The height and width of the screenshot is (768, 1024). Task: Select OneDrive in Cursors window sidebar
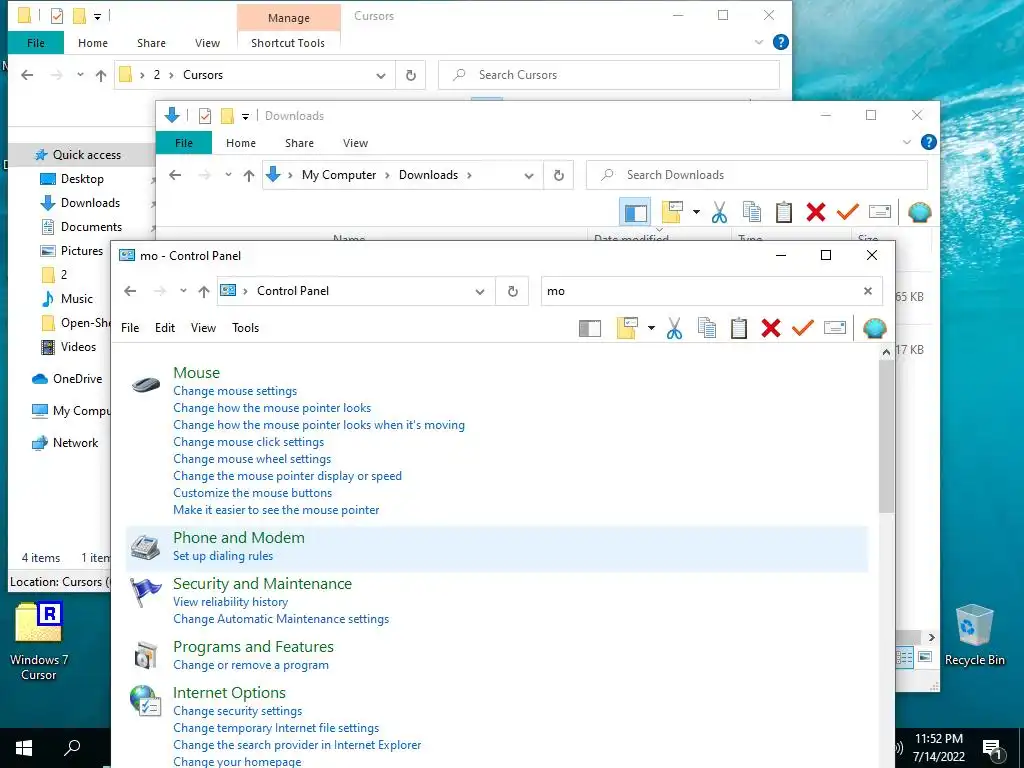tap(77, 379)
